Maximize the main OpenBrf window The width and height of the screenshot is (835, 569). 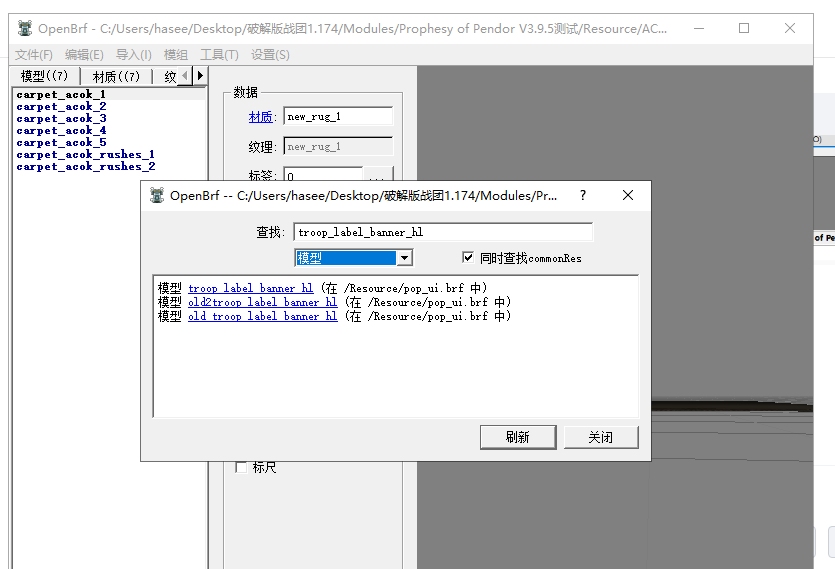coord(744,28)
